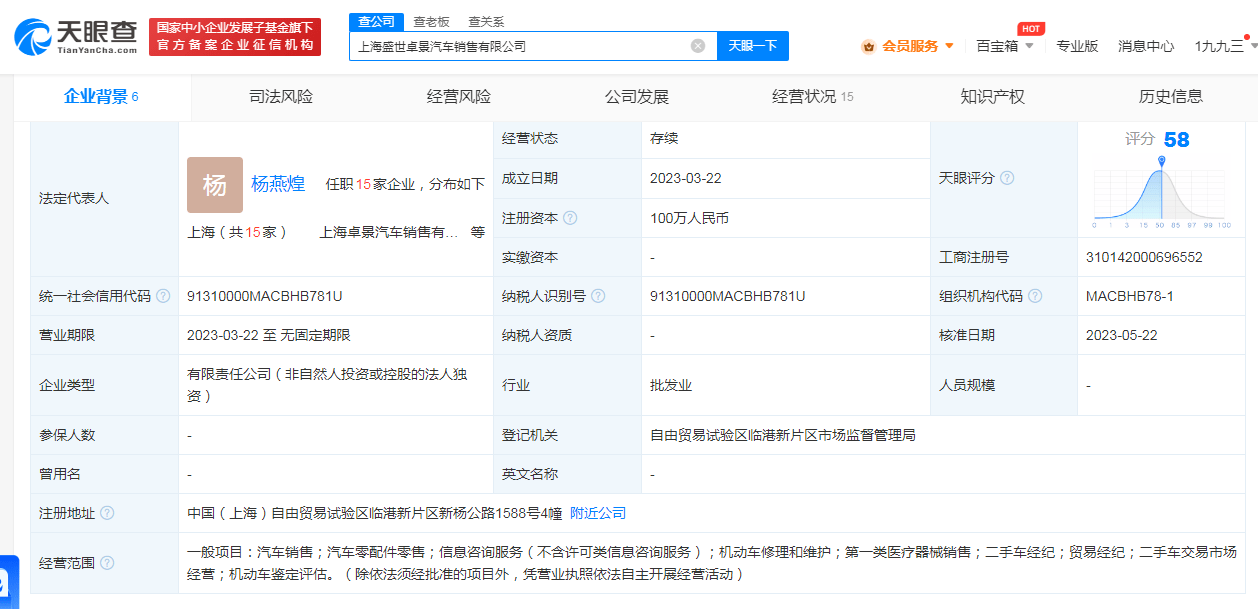
Task: Open legal representative 杨燕煌 profile
Action: [278, 184]
